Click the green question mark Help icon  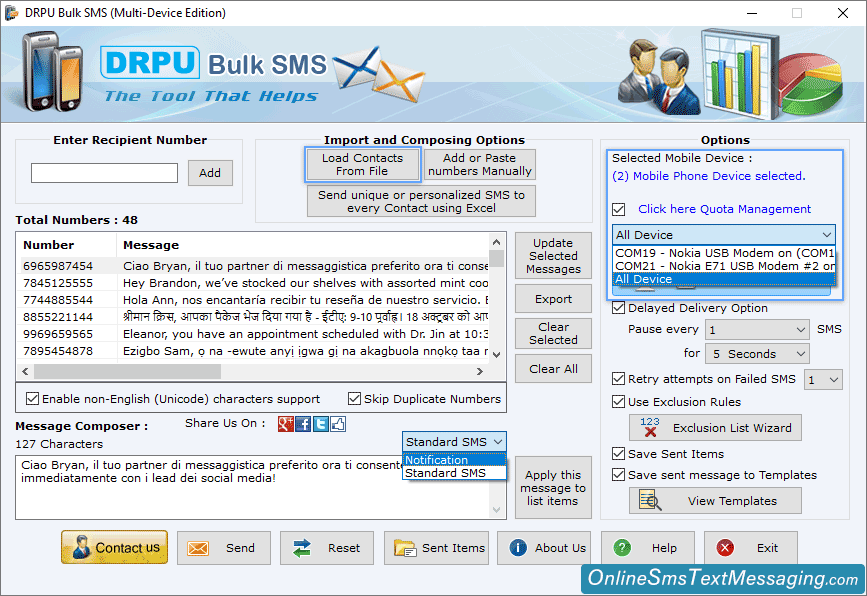622,548
